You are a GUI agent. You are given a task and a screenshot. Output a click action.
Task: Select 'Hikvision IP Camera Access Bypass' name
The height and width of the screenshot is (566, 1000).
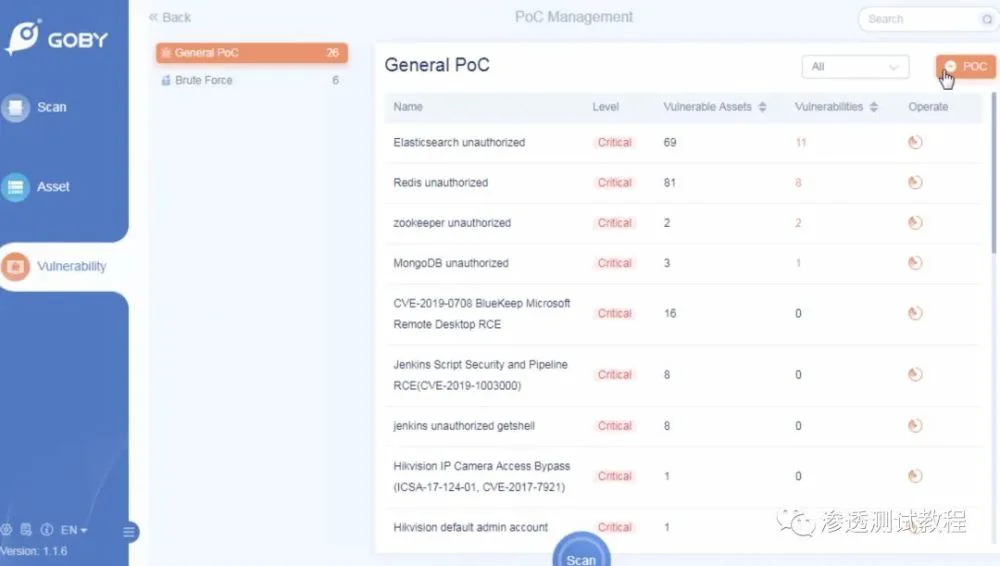click(482, 476)
